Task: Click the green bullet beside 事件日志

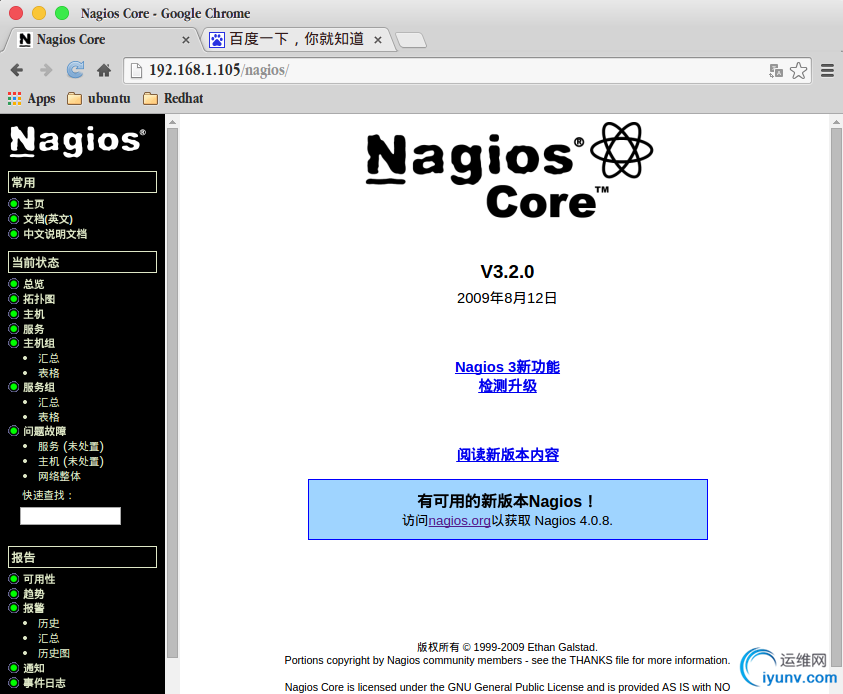Action: click(14, 683)
